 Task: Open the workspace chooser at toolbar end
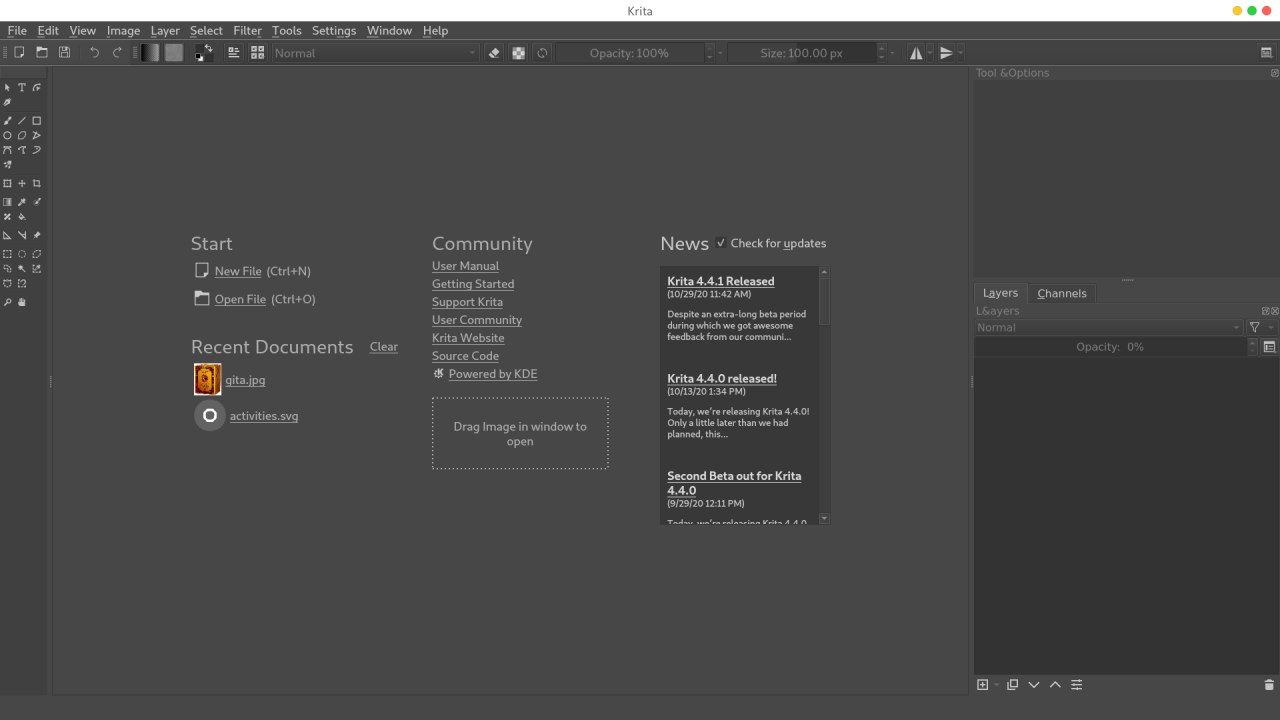point(1267,53)
